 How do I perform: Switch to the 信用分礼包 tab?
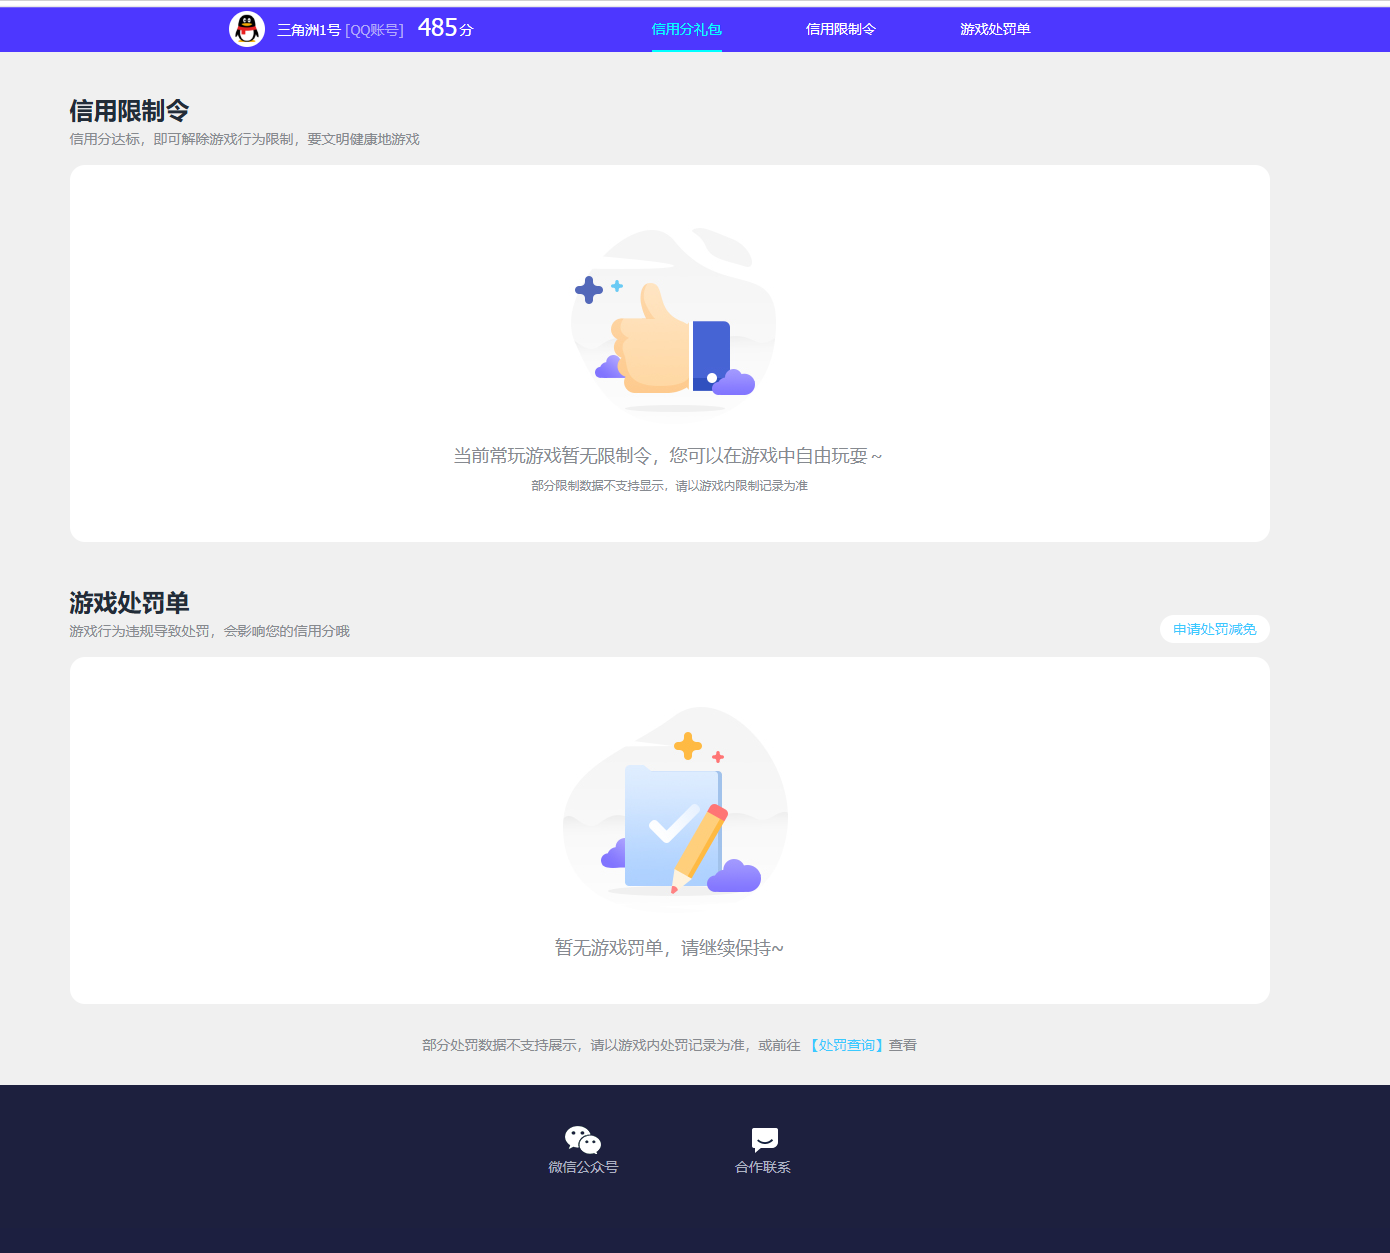point(687,29)
